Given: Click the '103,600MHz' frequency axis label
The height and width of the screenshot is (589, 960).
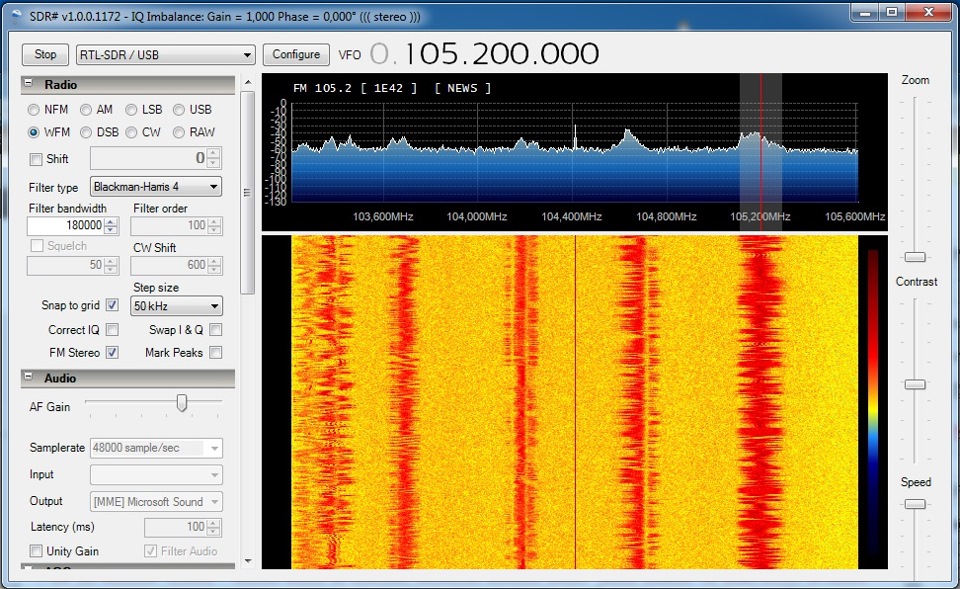Looking at the screenshot, I should [383, 217].
